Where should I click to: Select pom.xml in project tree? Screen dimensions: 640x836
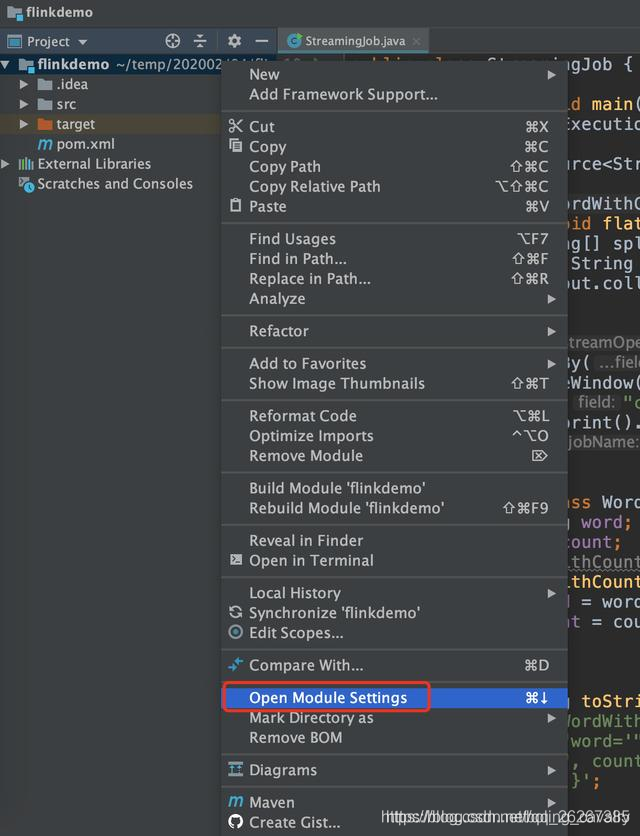click(x=85, y=144)
